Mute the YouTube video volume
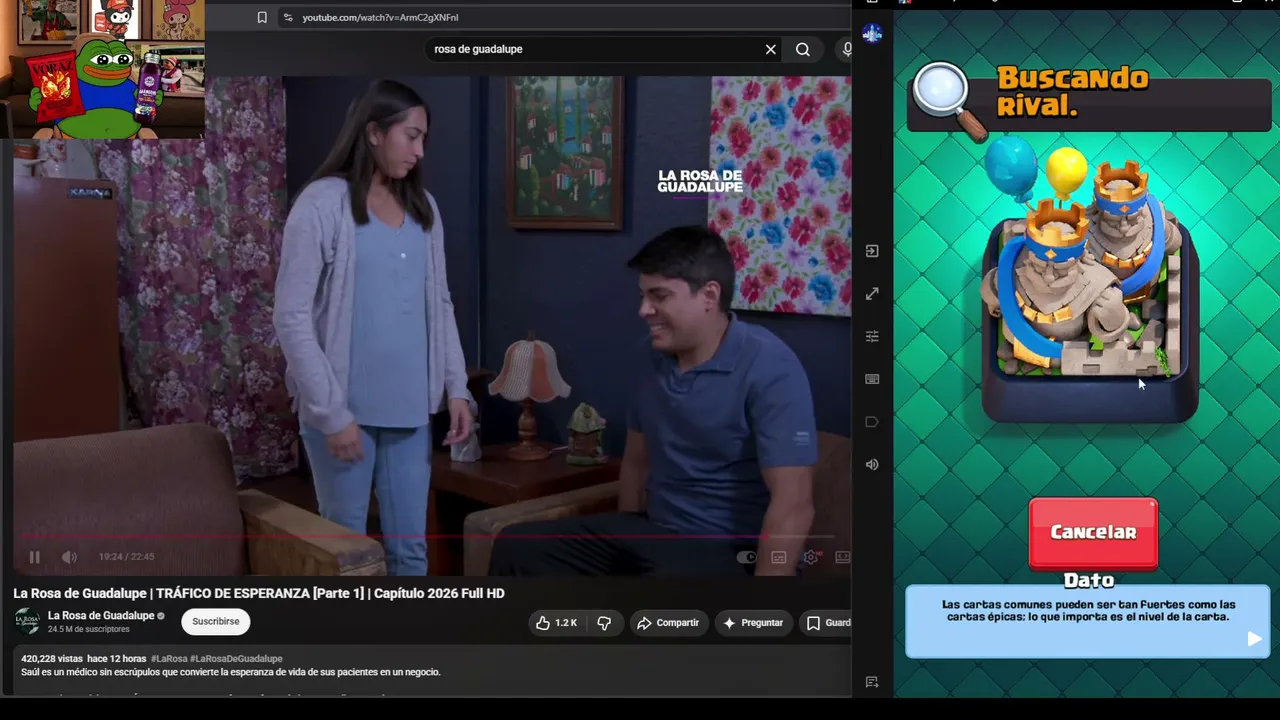This screenshot has height=720, width=1280. tap(69, 557)
